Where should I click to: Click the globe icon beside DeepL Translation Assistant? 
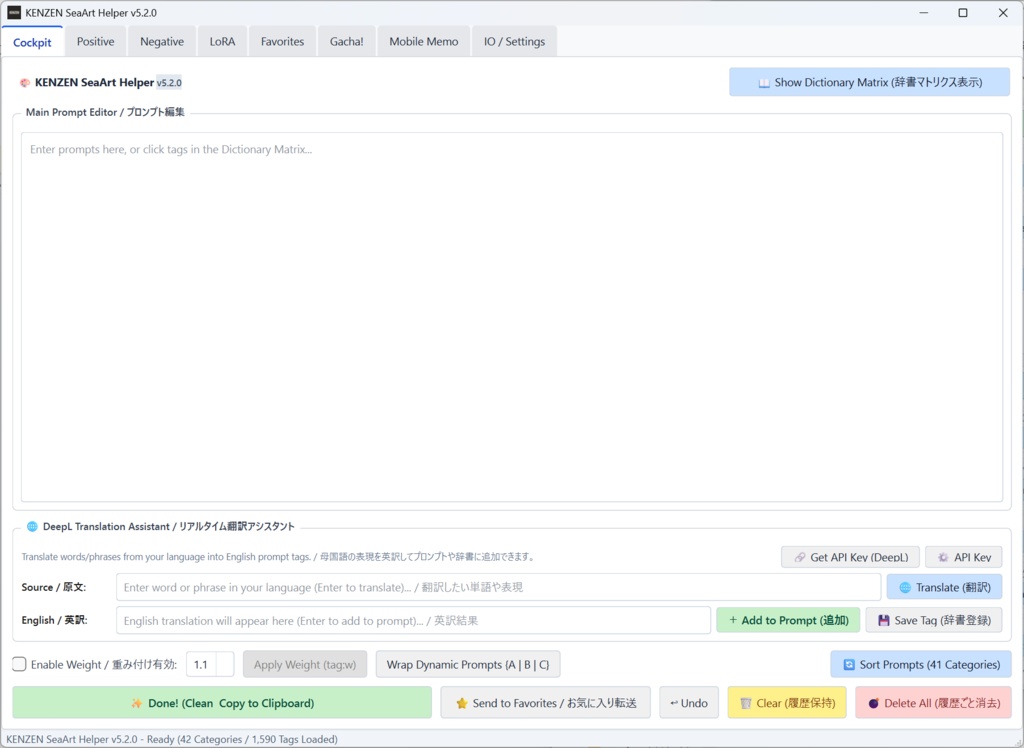pyautogui.click(x=32, y=527)
